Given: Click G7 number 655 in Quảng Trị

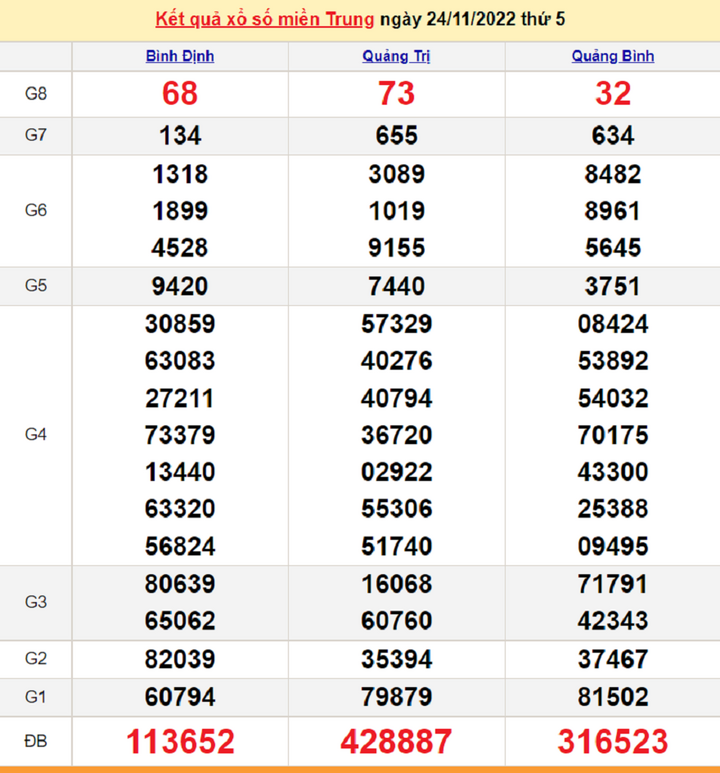Looking at the screenshot, I should tap(396, 136).
